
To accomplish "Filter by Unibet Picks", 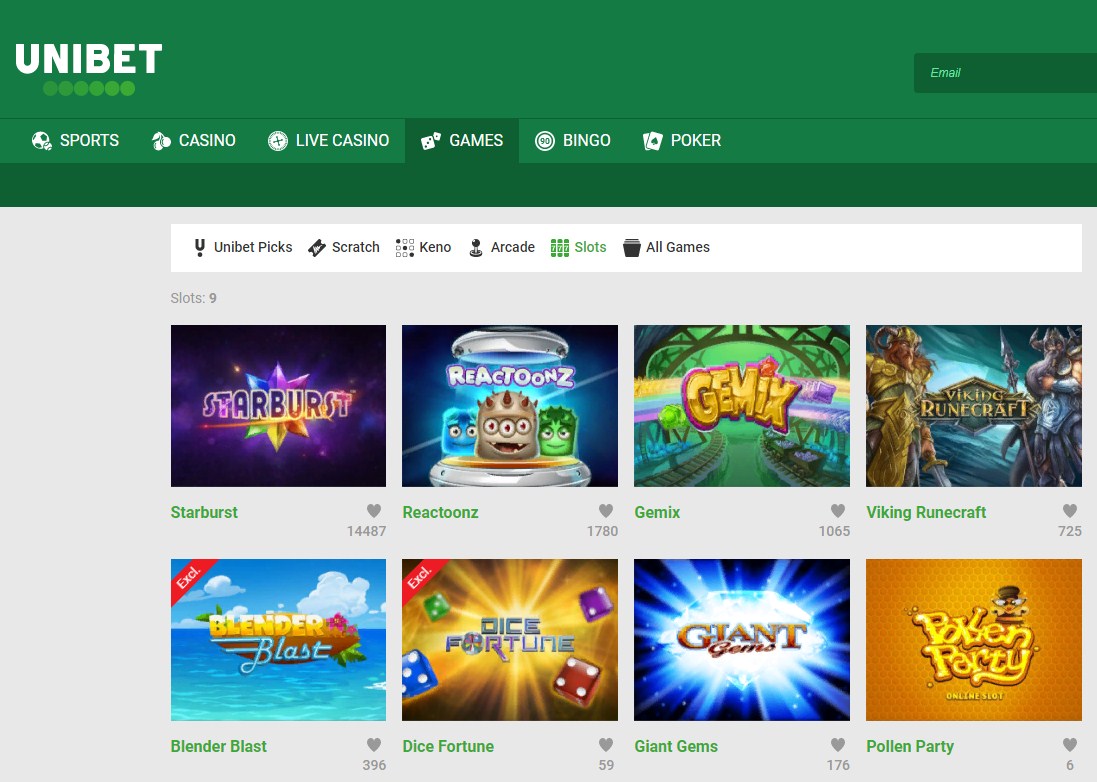I will tap(253, 247).
